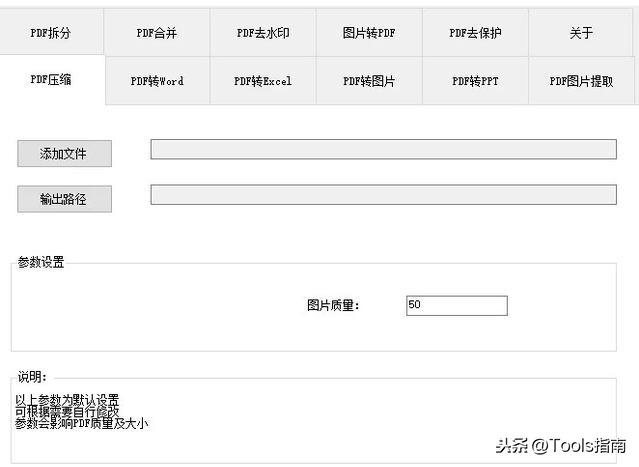Click the 添加文件 button

pos(64,154)
